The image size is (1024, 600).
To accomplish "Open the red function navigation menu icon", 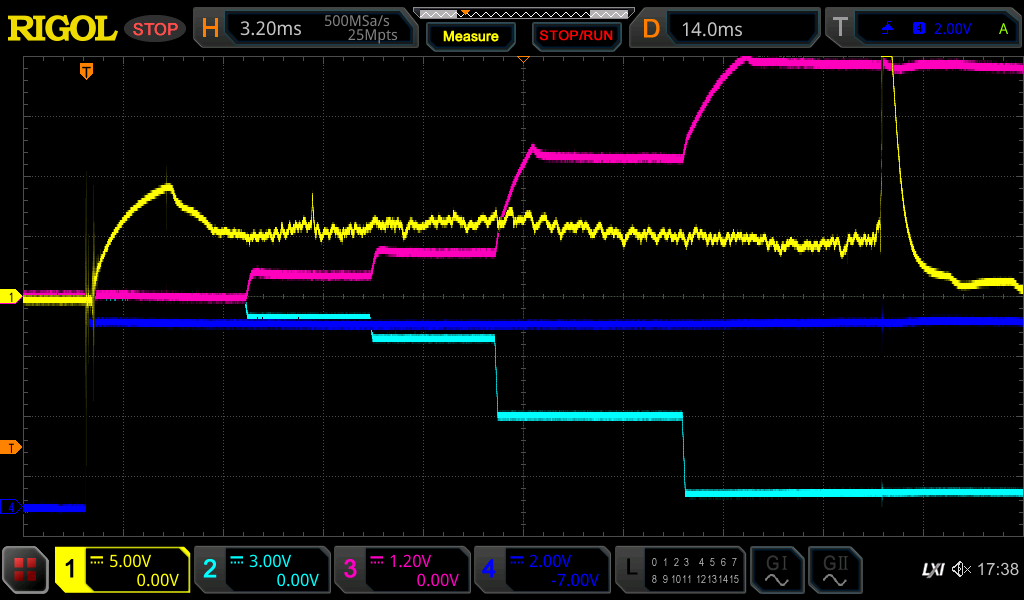I will pos(26,570).
